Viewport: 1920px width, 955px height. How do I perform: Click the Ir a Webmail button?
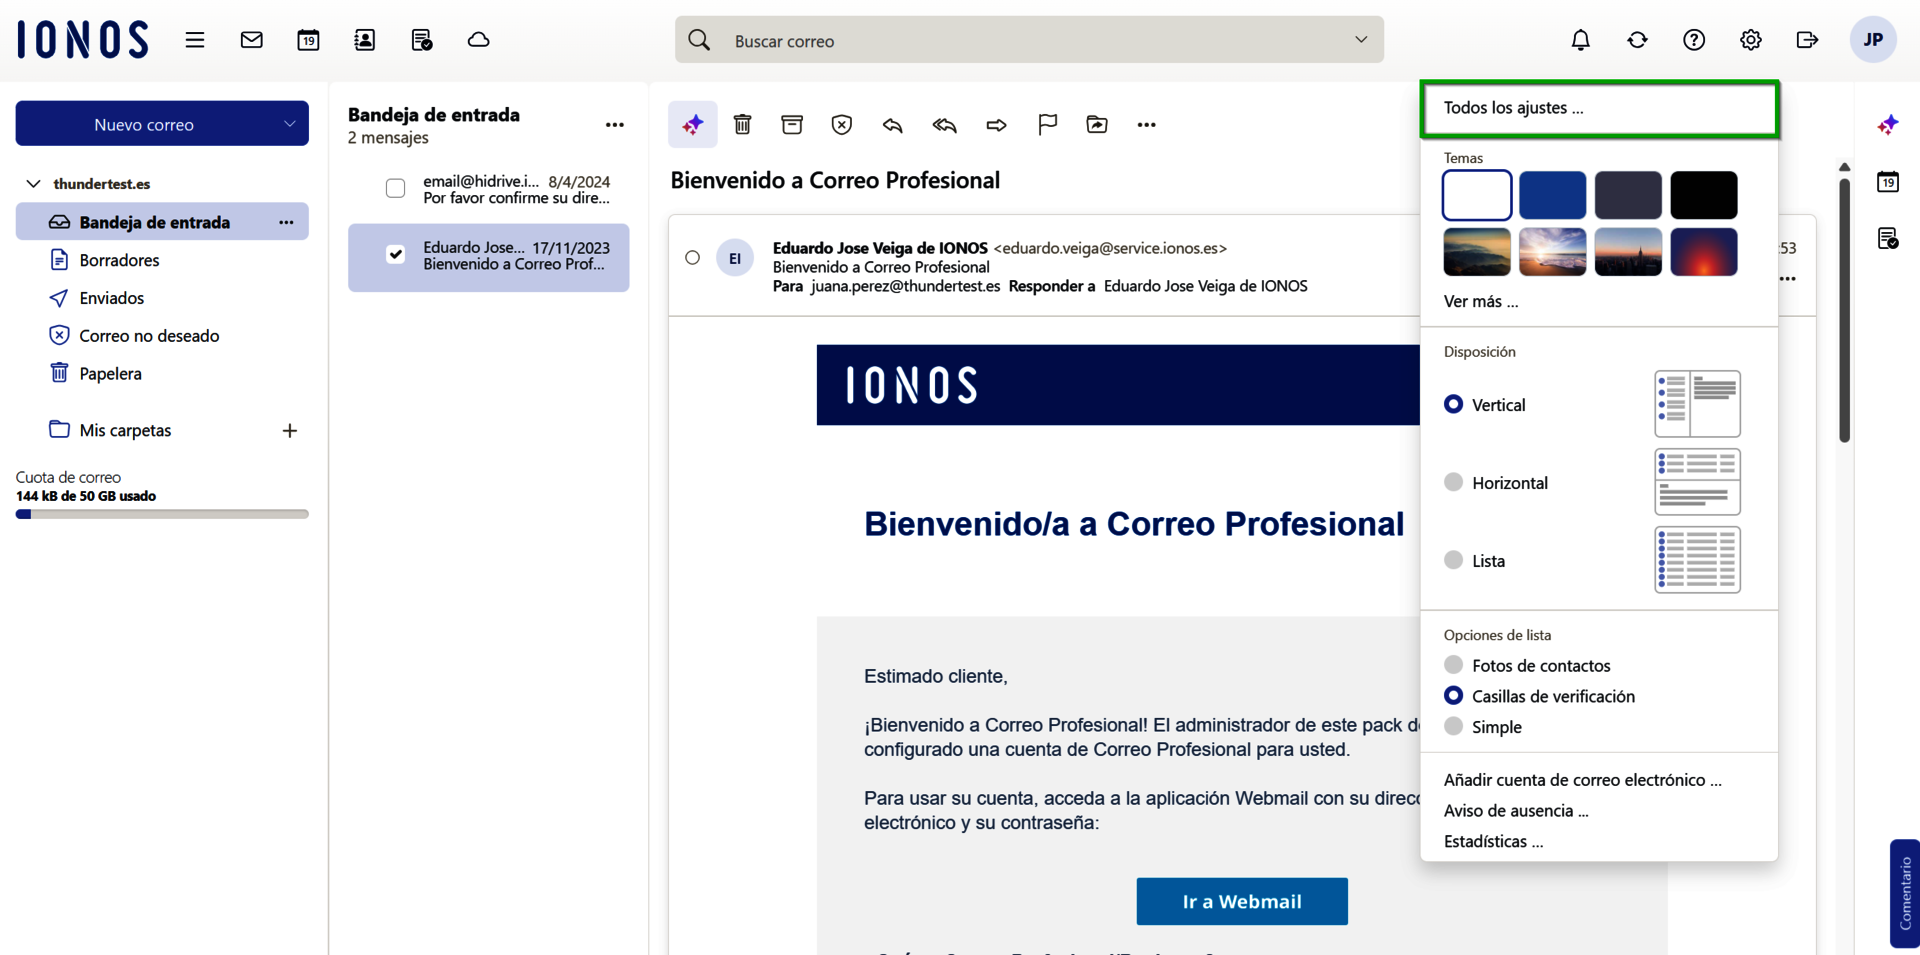pos(1242,901)
